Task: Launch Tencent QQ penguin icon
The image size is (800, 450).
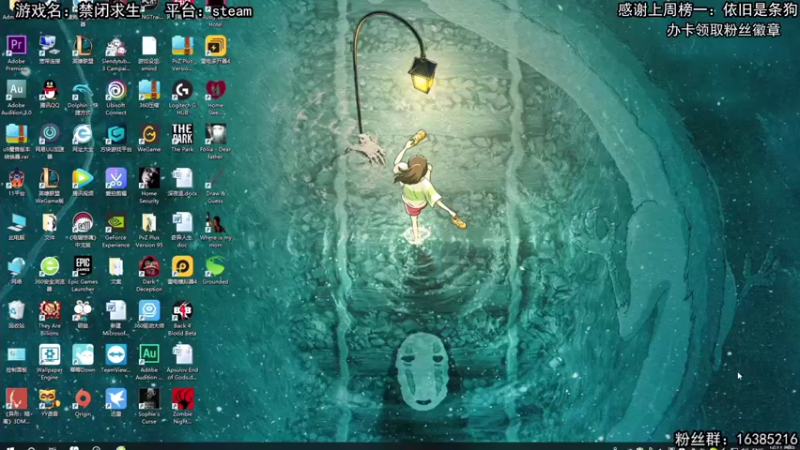Action: point(49,90)
